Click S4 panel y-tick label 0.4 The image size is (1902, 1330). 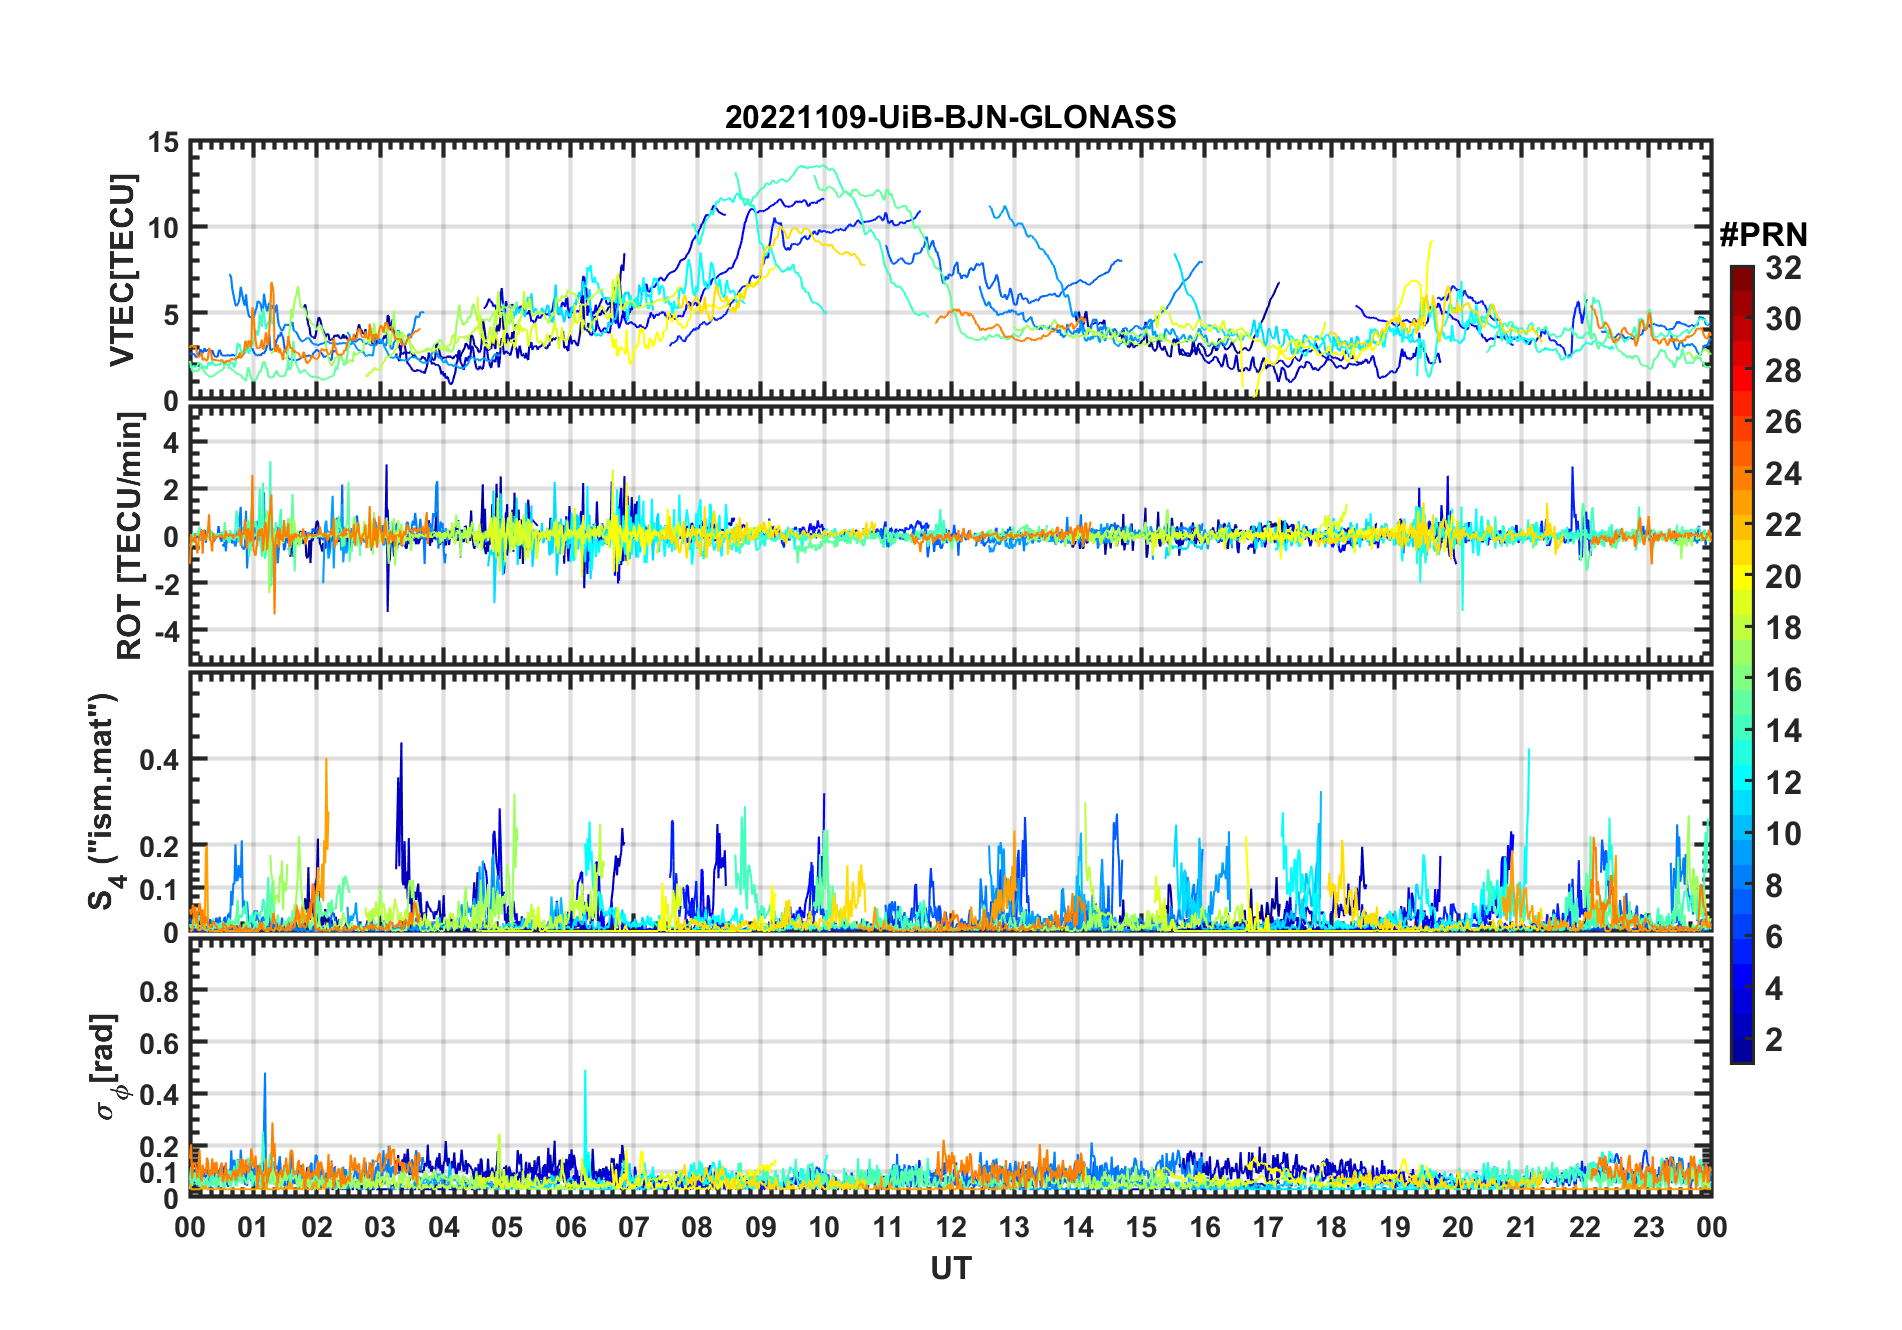160,760
